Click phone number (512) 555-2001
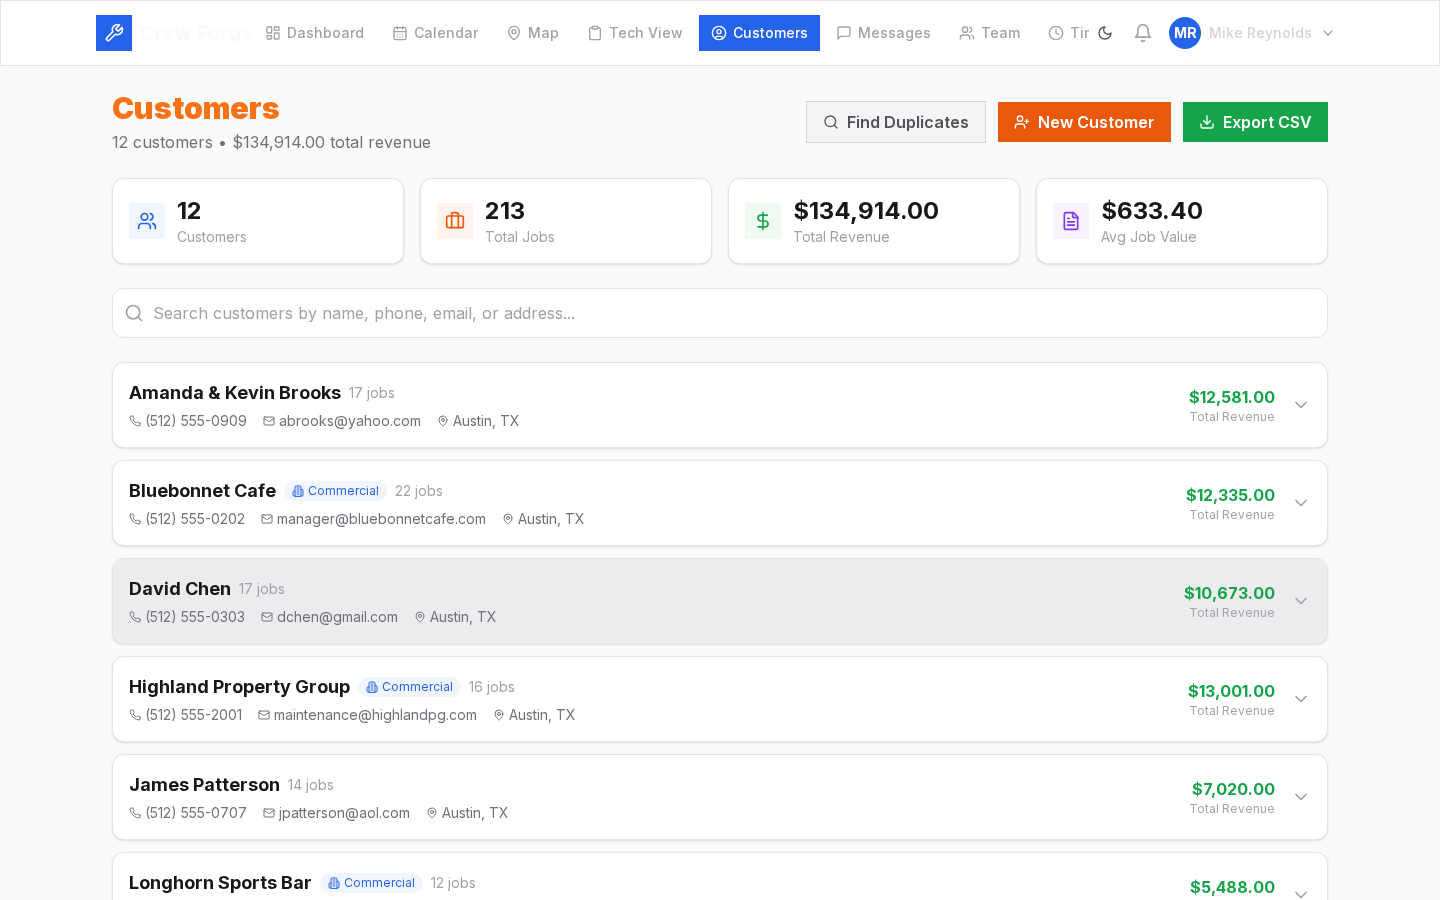 (x=194, y=715)
